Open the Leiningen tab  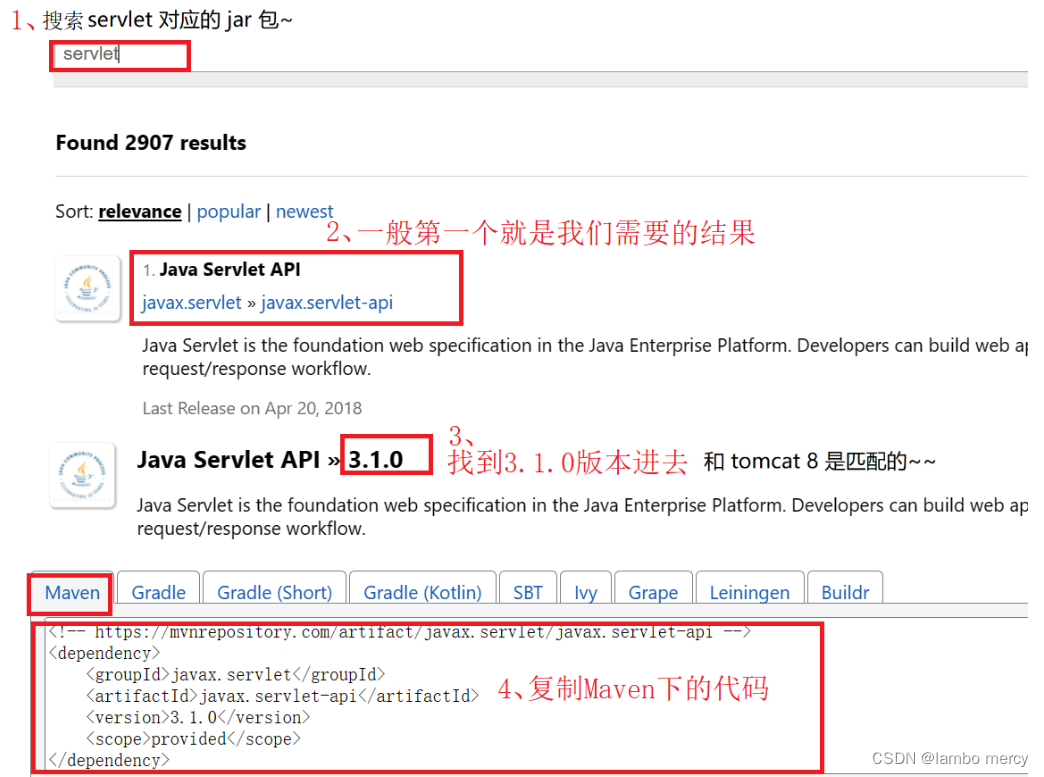pos(750,592)
